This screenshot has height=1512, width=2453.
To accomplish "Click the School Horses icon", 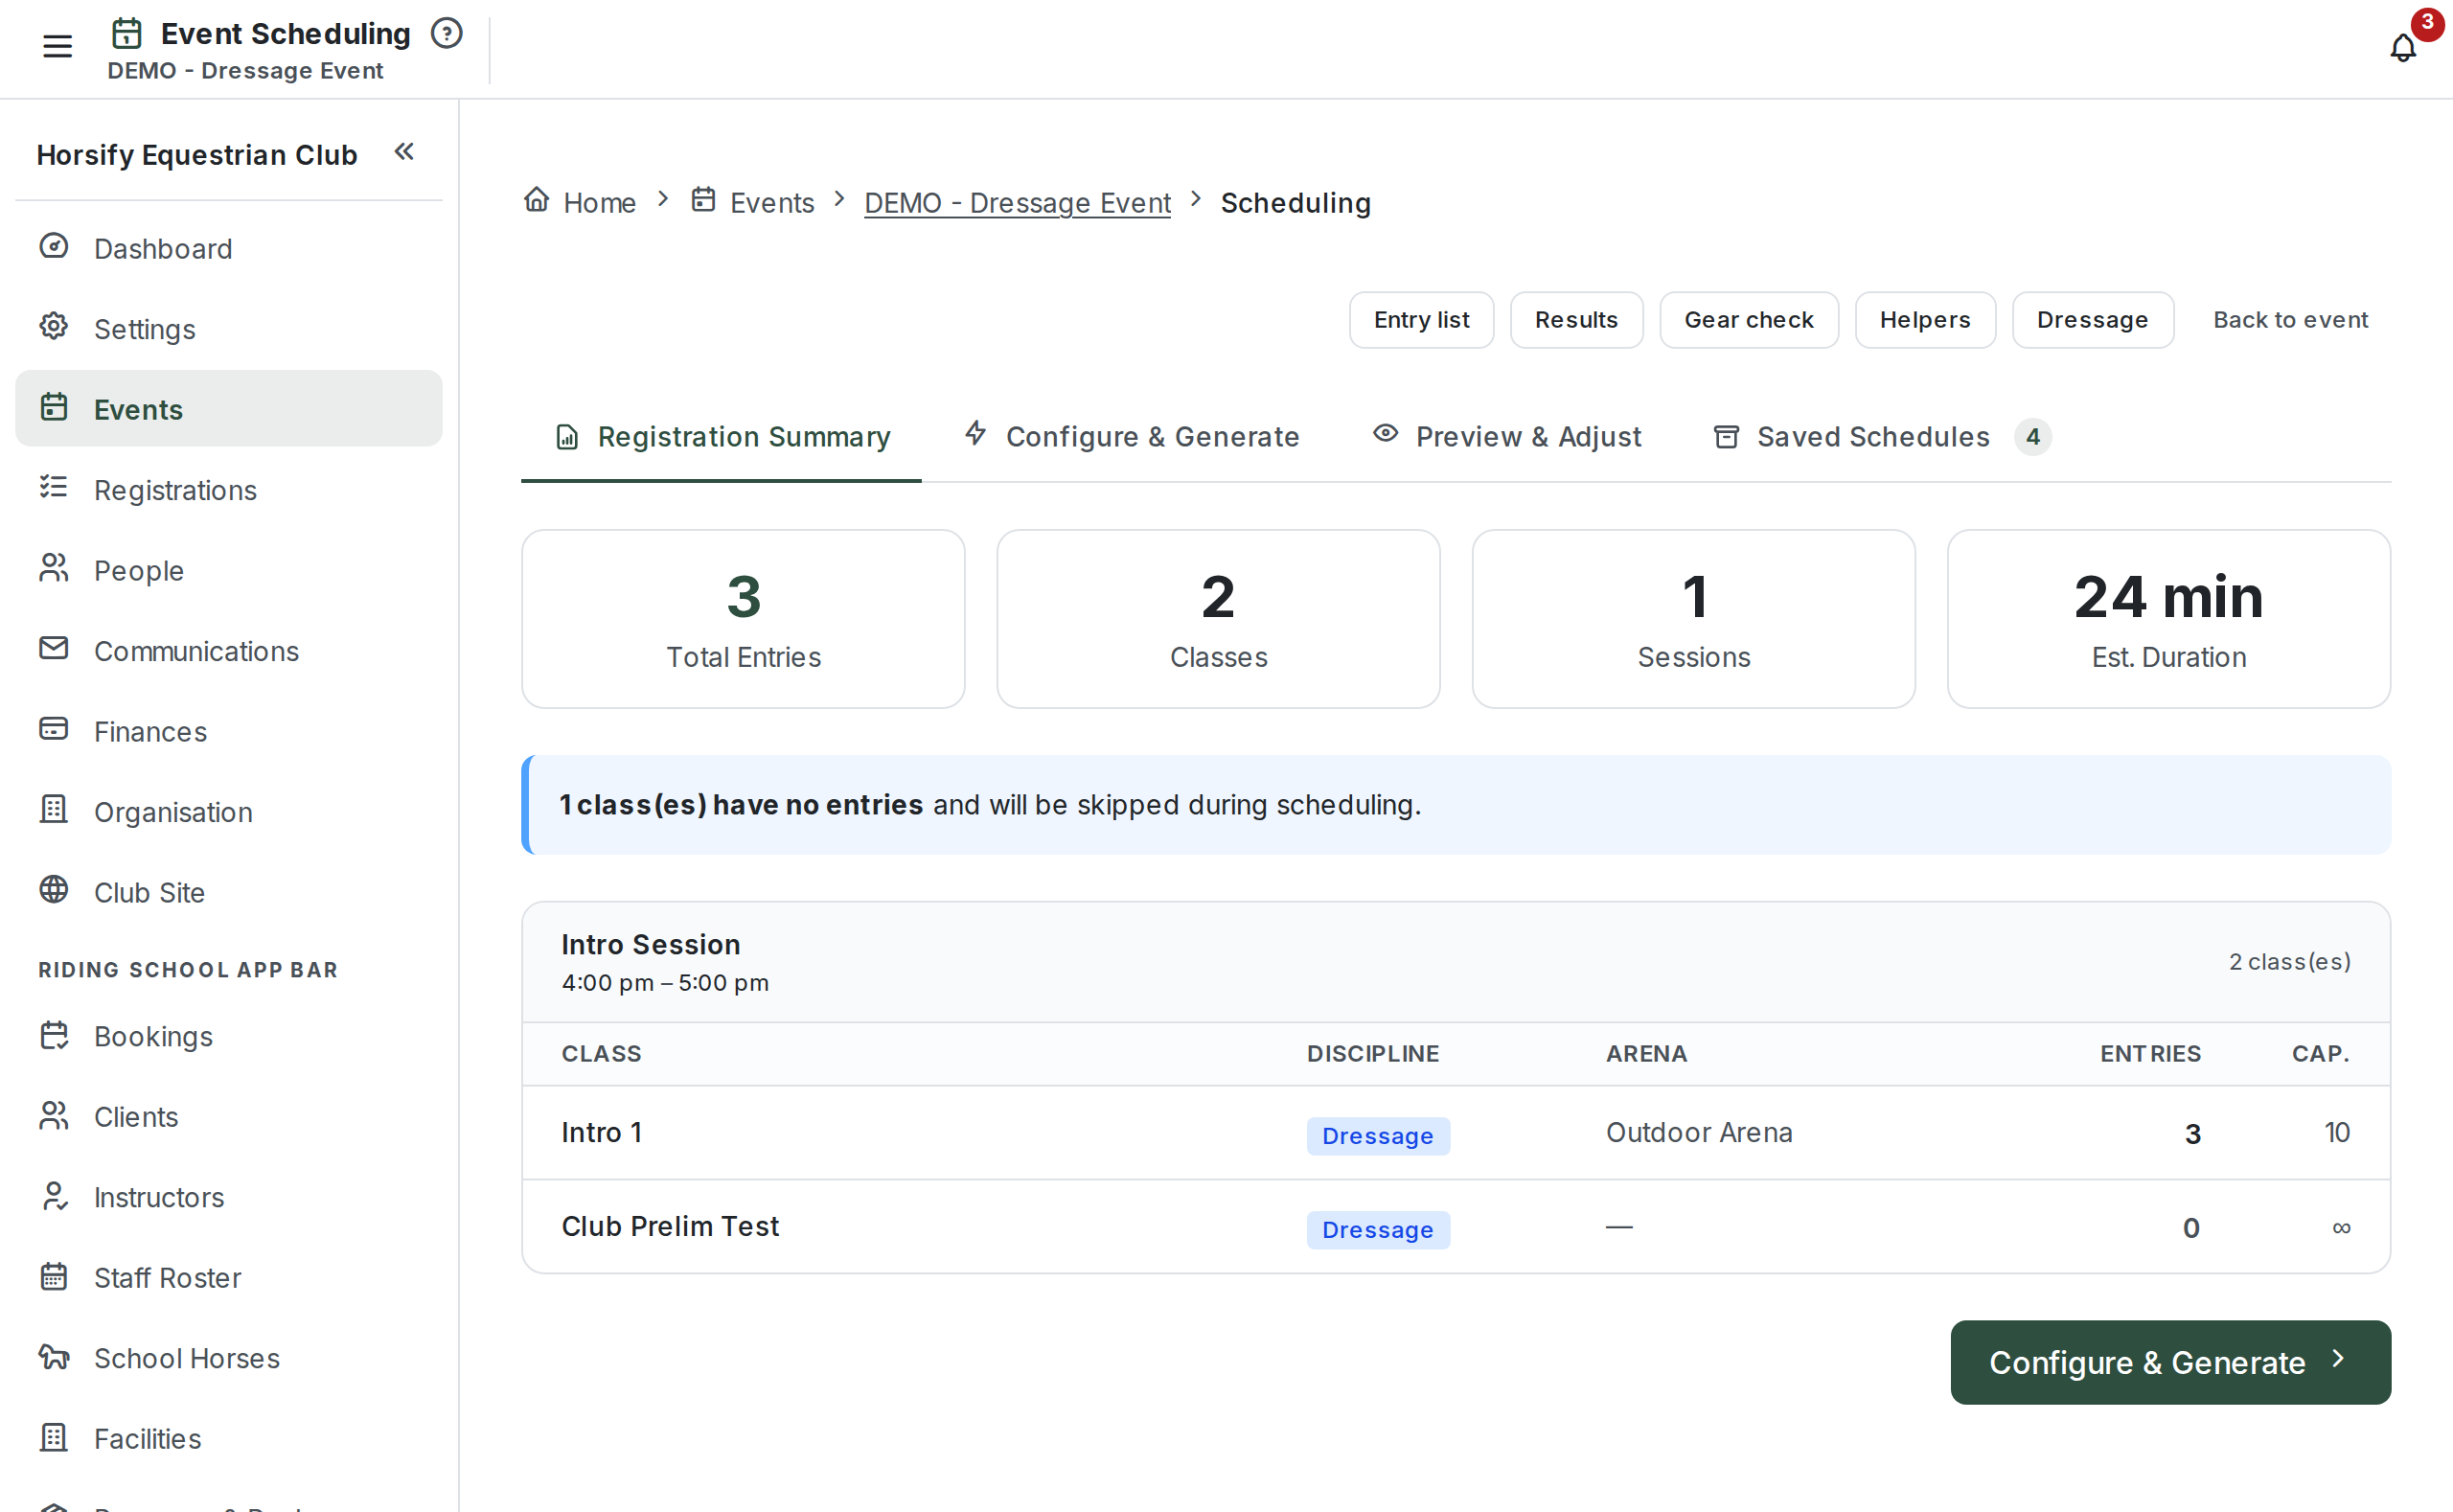I will tap(54, 1357).
